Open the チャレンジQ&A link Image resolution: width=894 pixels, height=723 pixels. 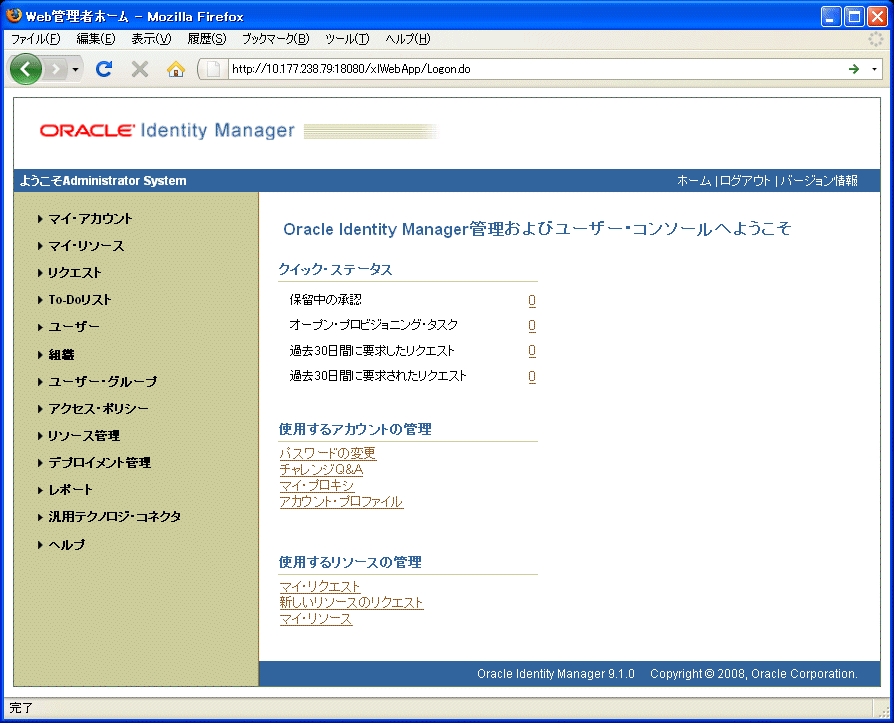point(321,469)
